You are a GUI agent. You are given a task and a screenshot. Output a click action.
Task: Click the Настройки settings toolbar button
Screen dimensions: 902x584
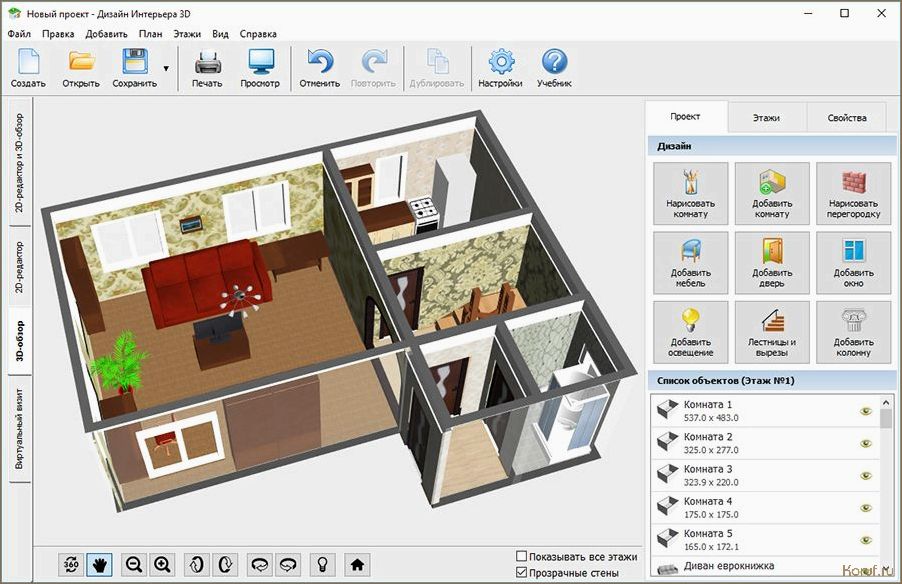click(x=500, y=68)
